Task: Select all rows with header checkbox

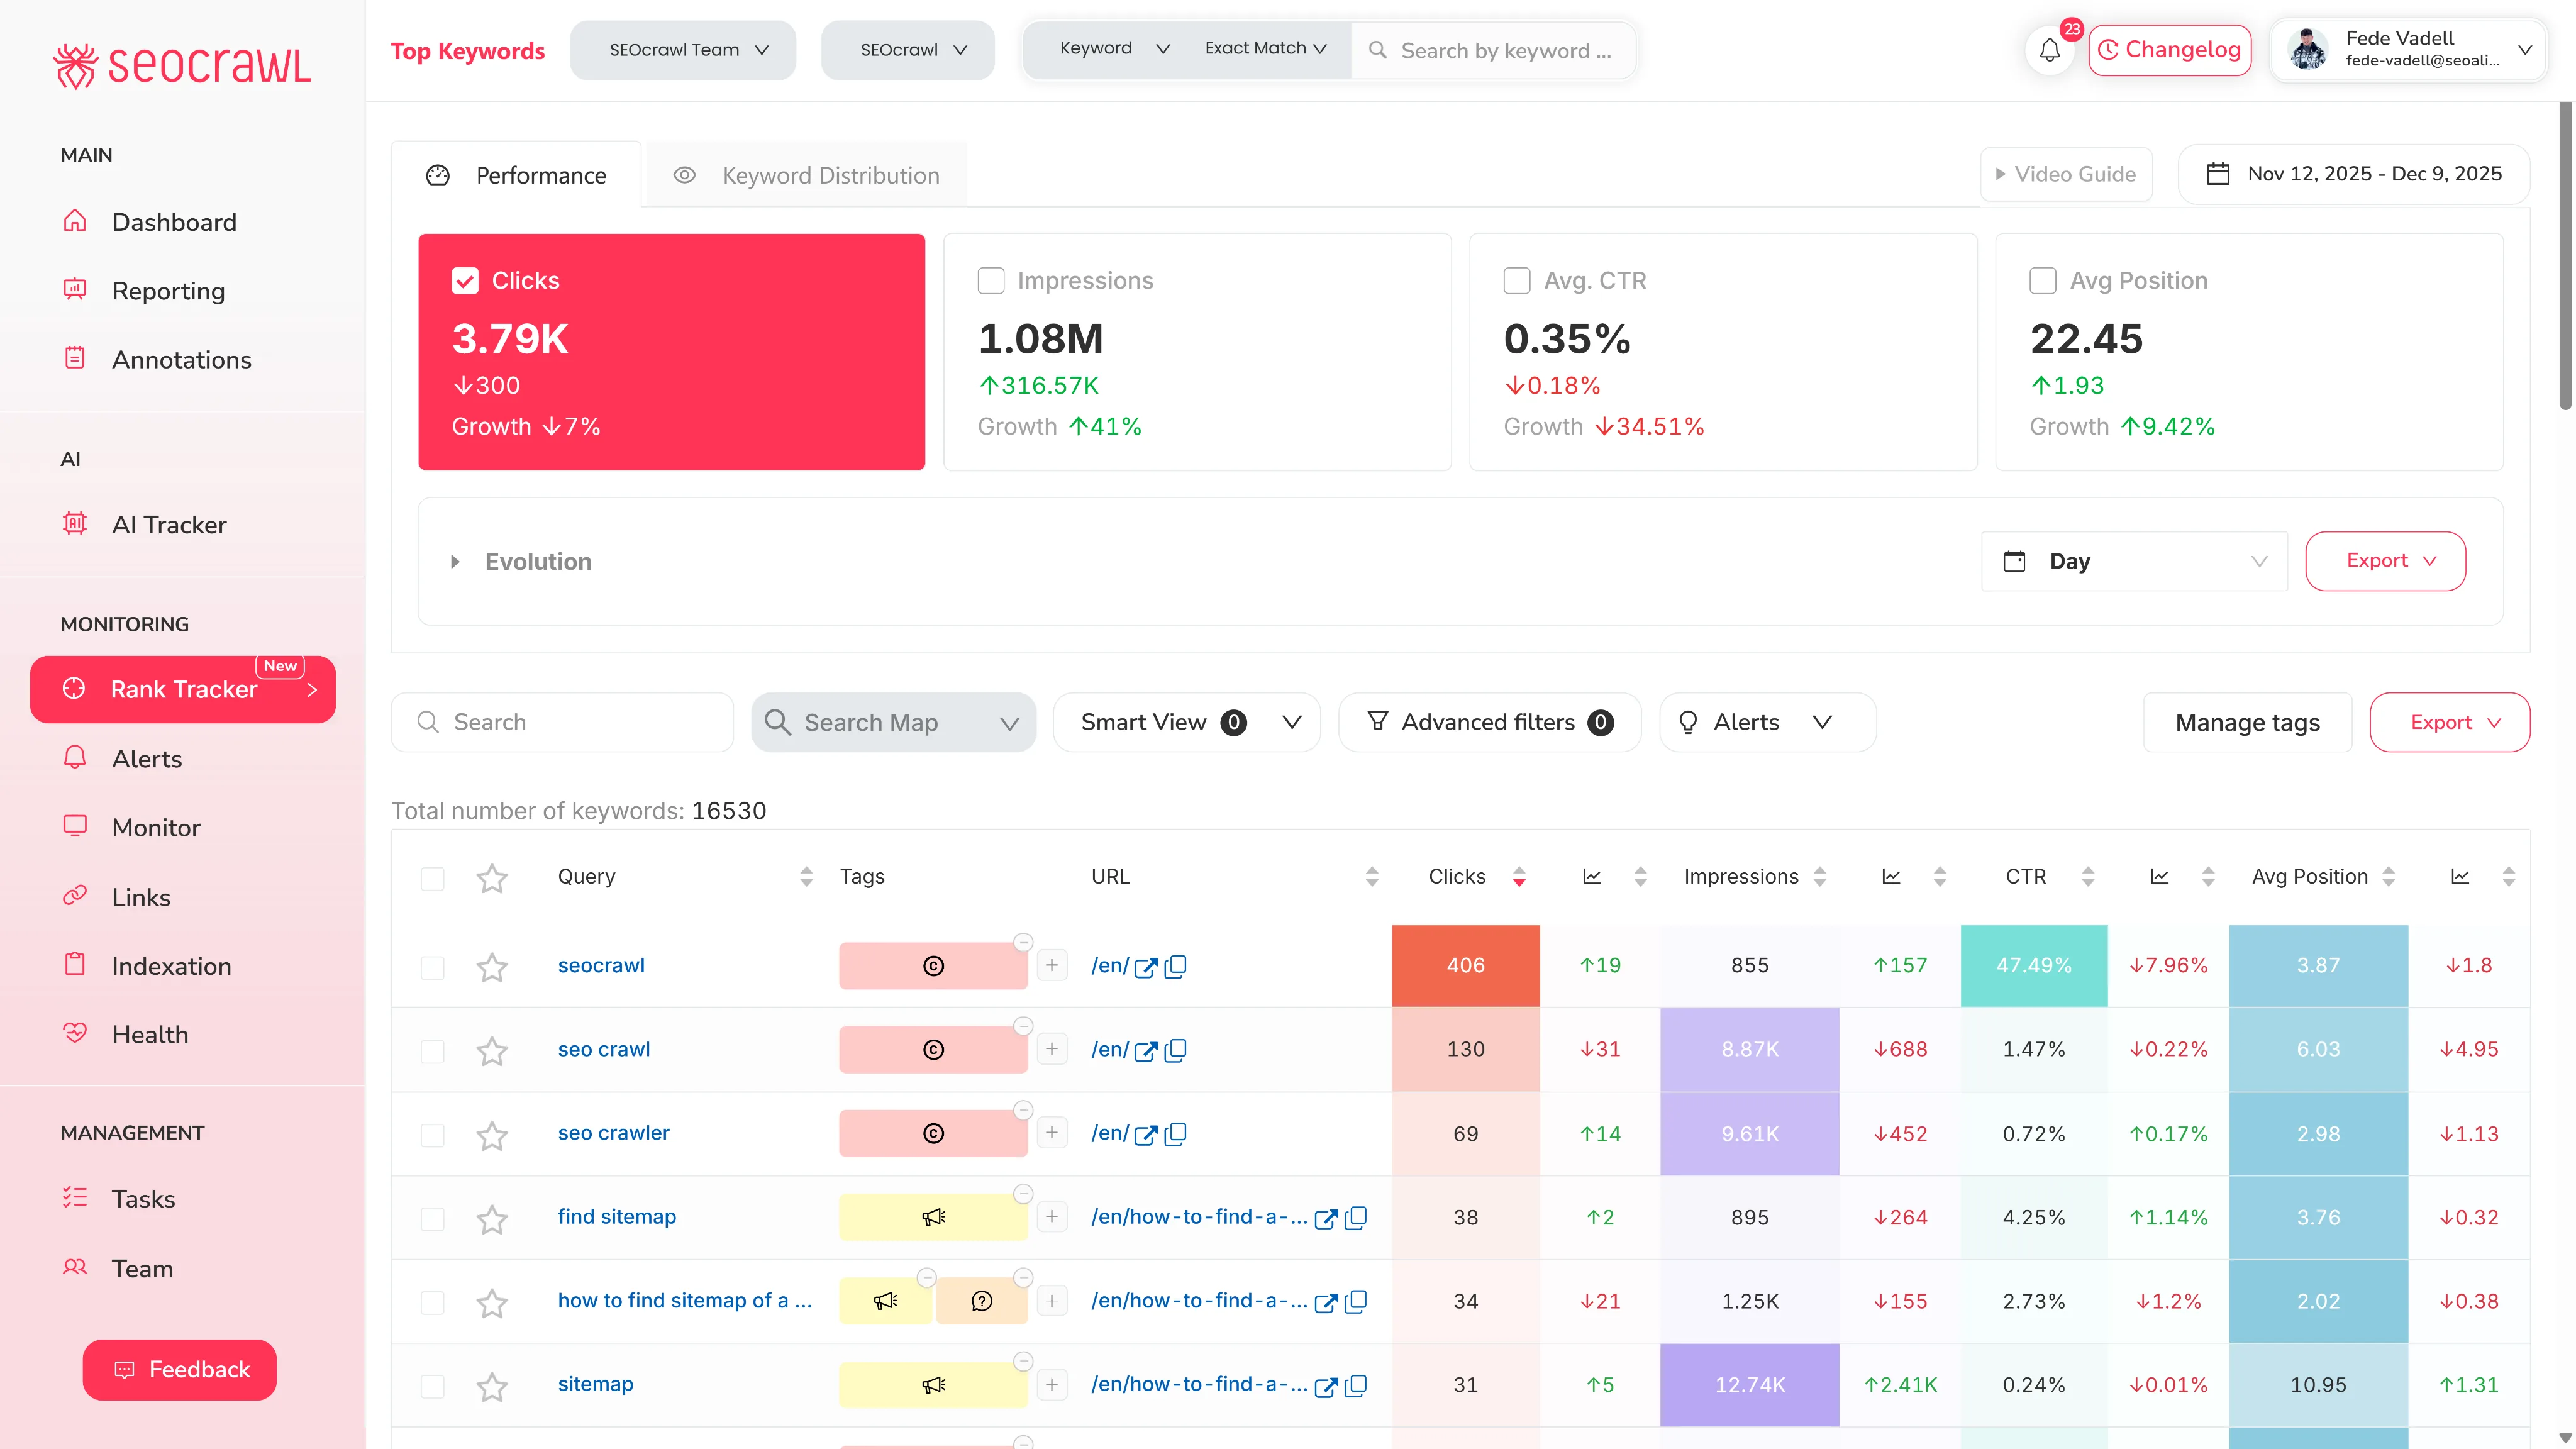Action: pos(432,879)
